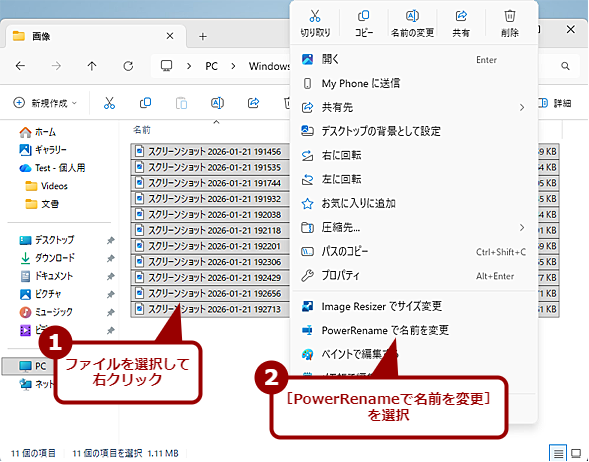The width and height of the screenshot is (589, 462).
Task: Choose 開く from the context menu
Action: point(414,59)
